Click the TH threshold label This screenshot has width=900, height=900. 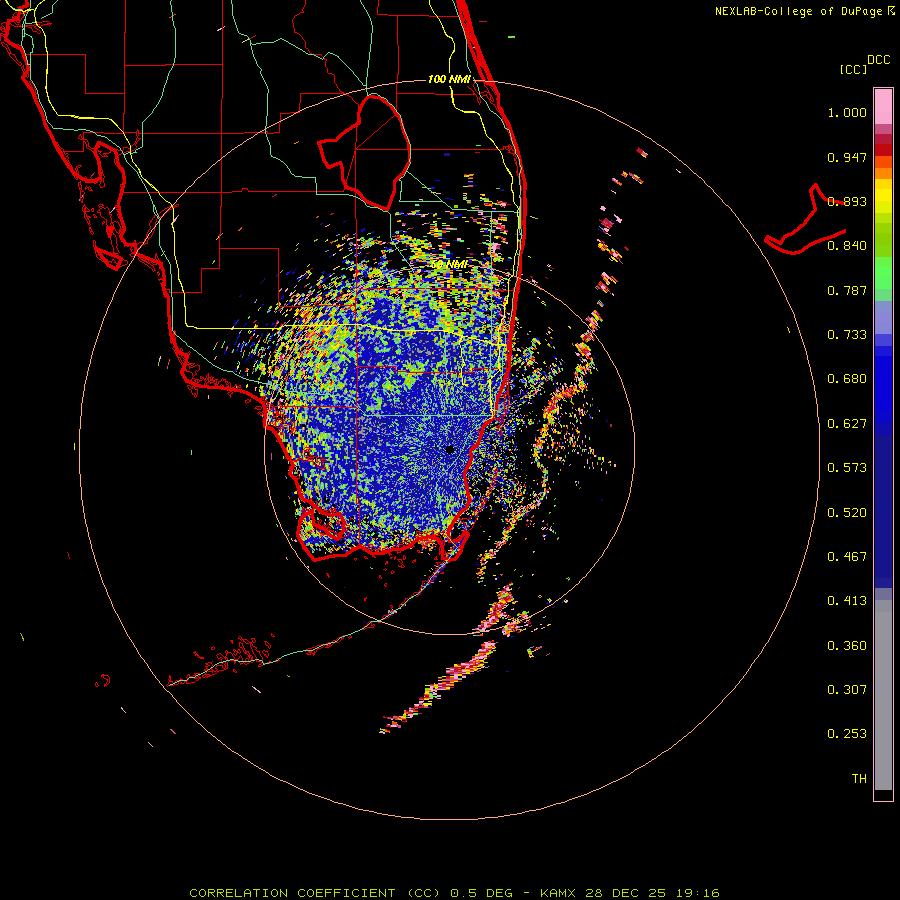[x=859, y=779]
